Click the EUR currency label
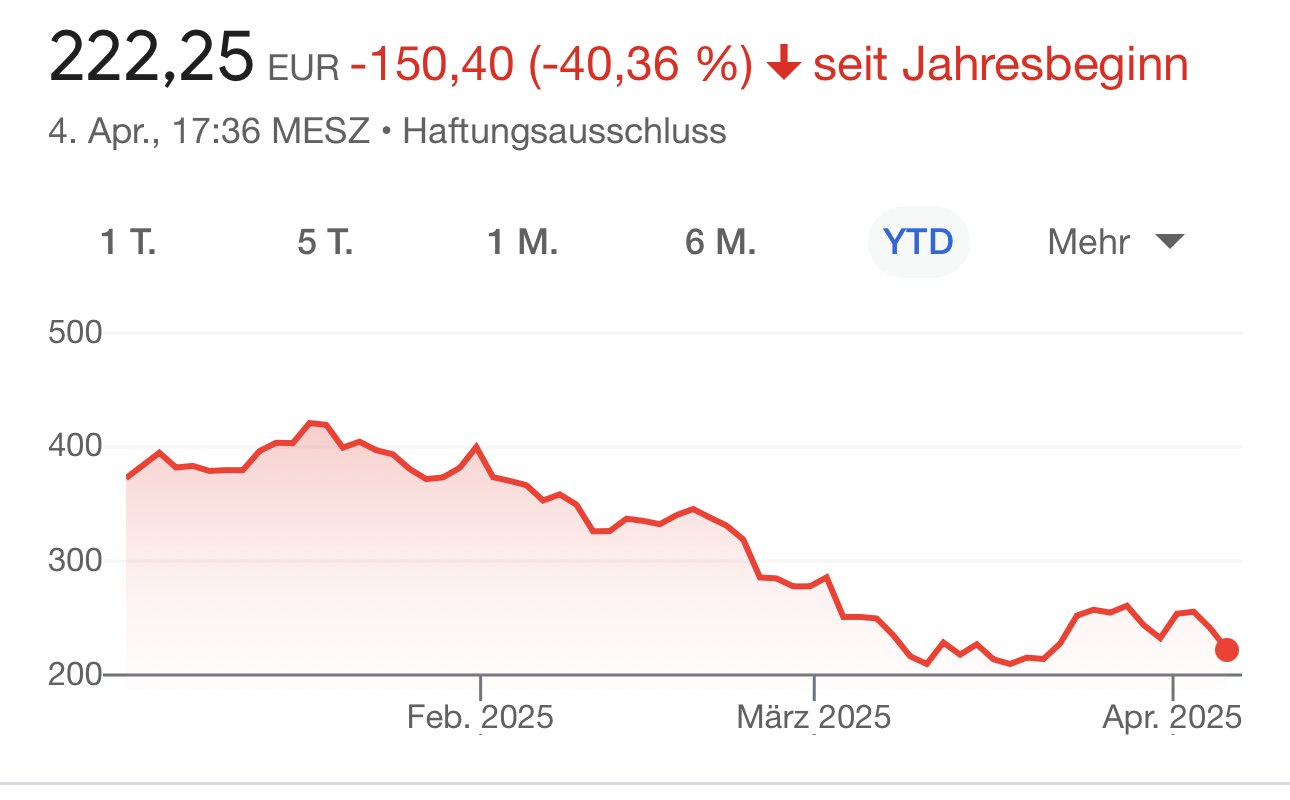1290x800 pixels. point(304,68)
